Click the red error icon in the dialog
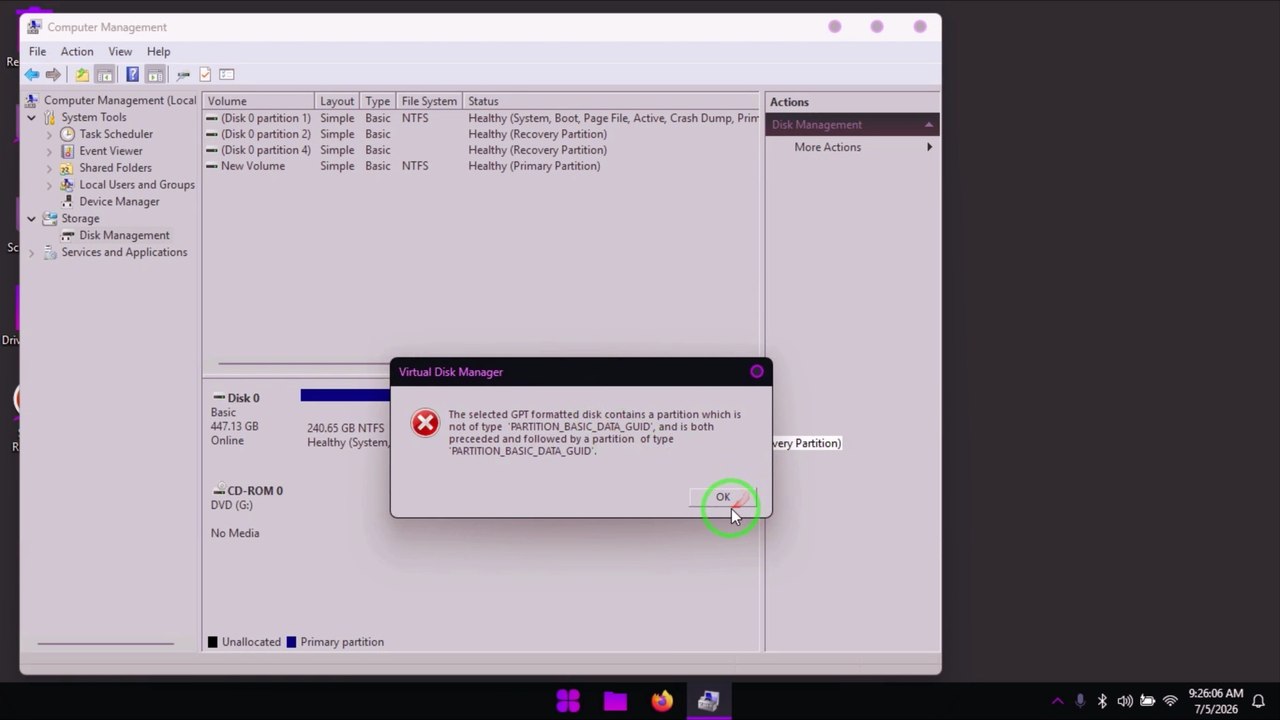The width and height of the screenshot is (1280, 720). click(425, 423)
